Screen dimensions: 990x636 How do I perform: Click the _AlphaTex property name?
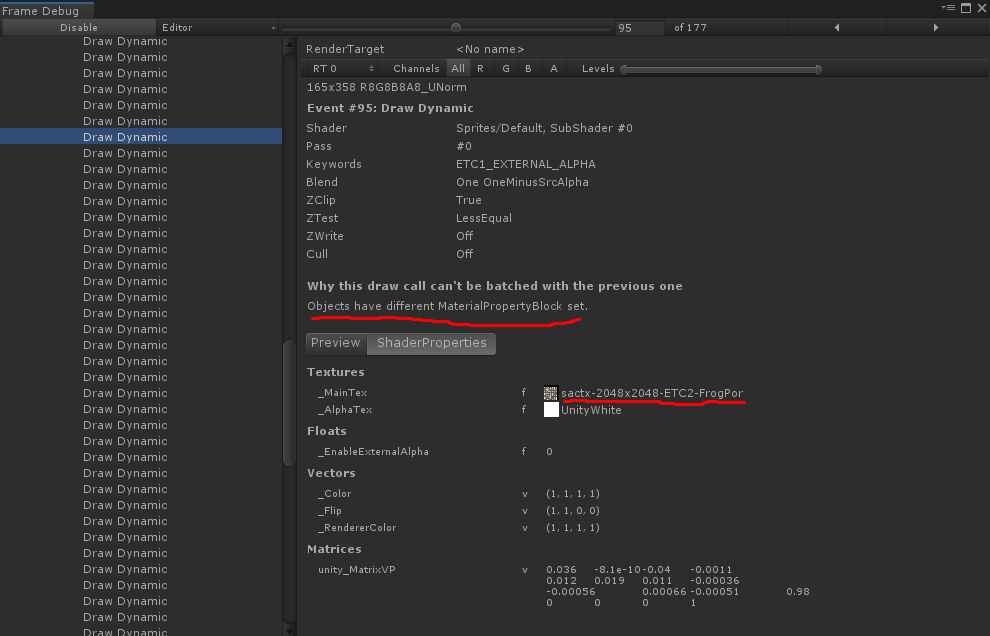tap(345, 410)
